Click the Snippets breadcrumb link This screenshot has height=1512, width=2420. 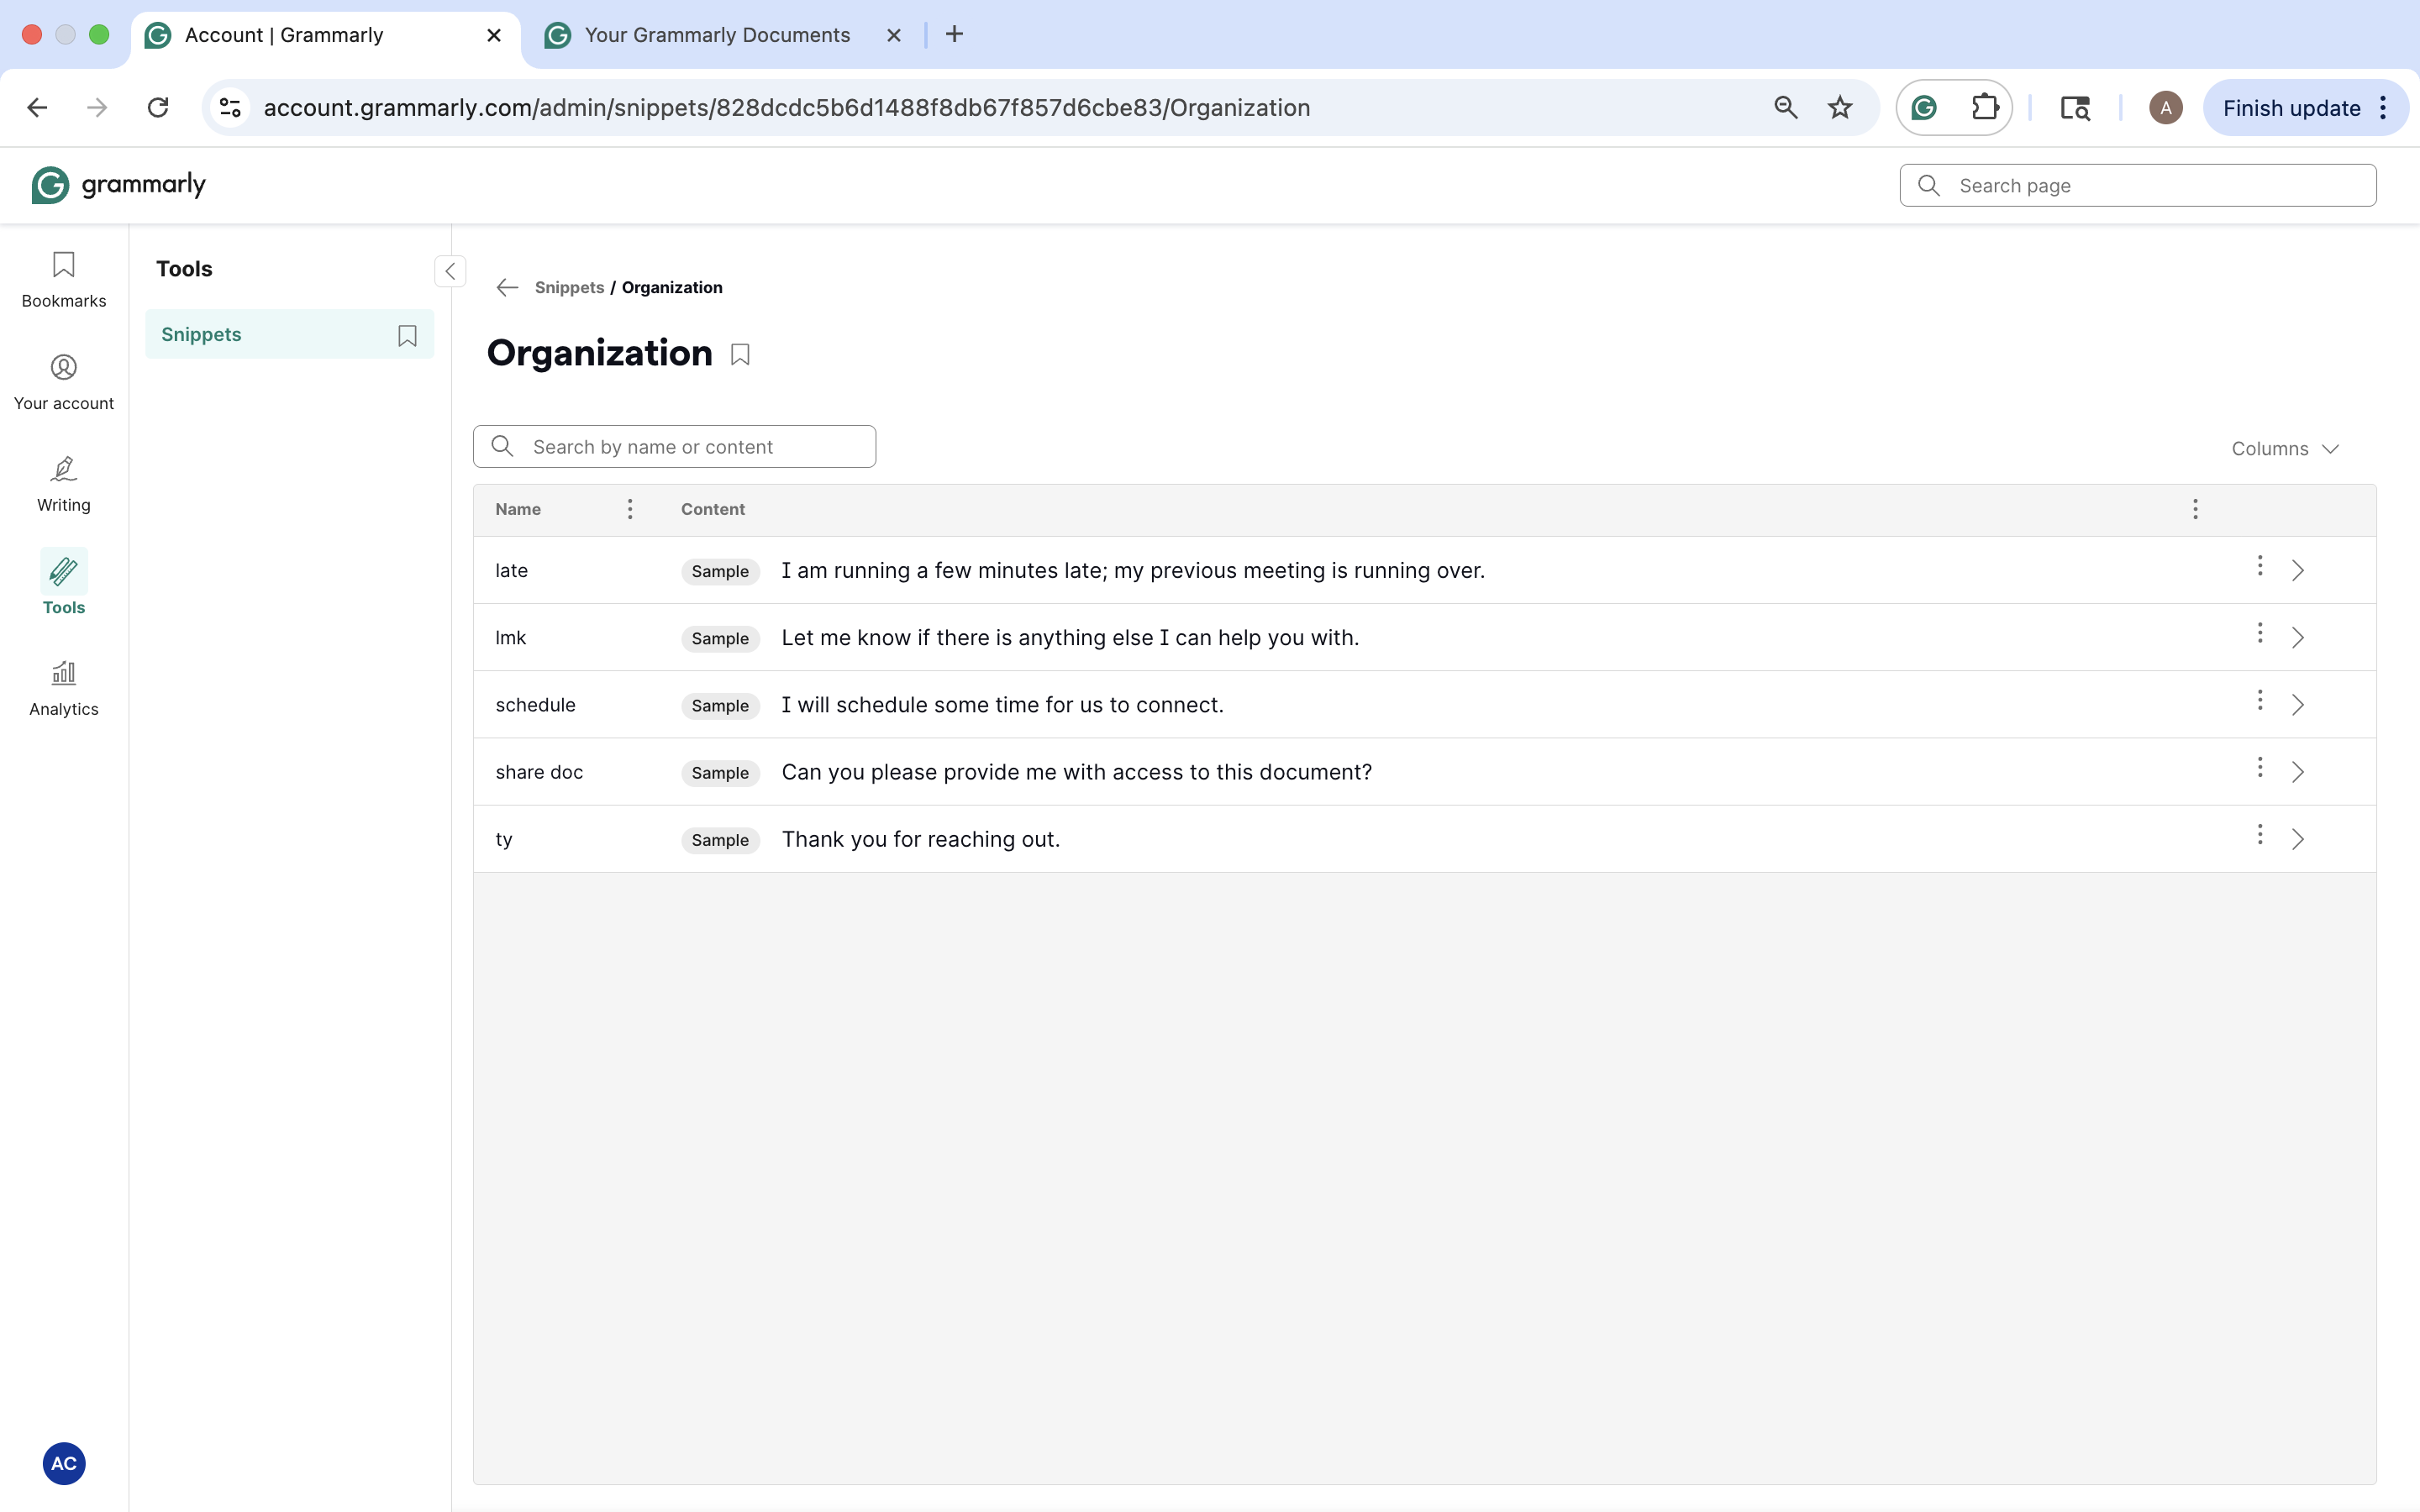click(569, 288)
